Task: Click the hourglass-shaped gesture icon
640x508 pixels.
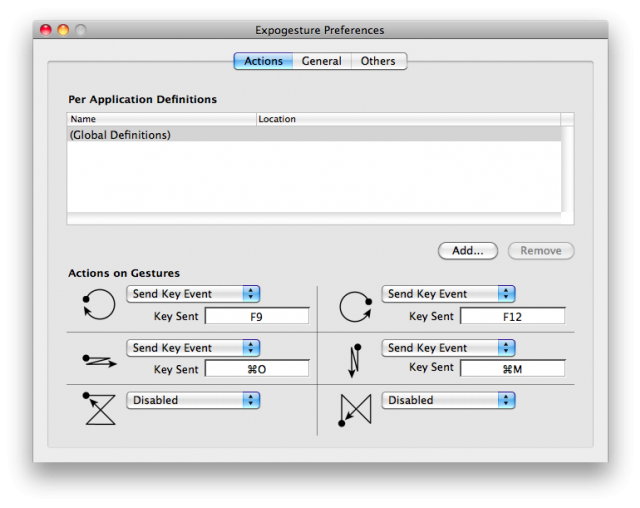Action: [99, 408]
